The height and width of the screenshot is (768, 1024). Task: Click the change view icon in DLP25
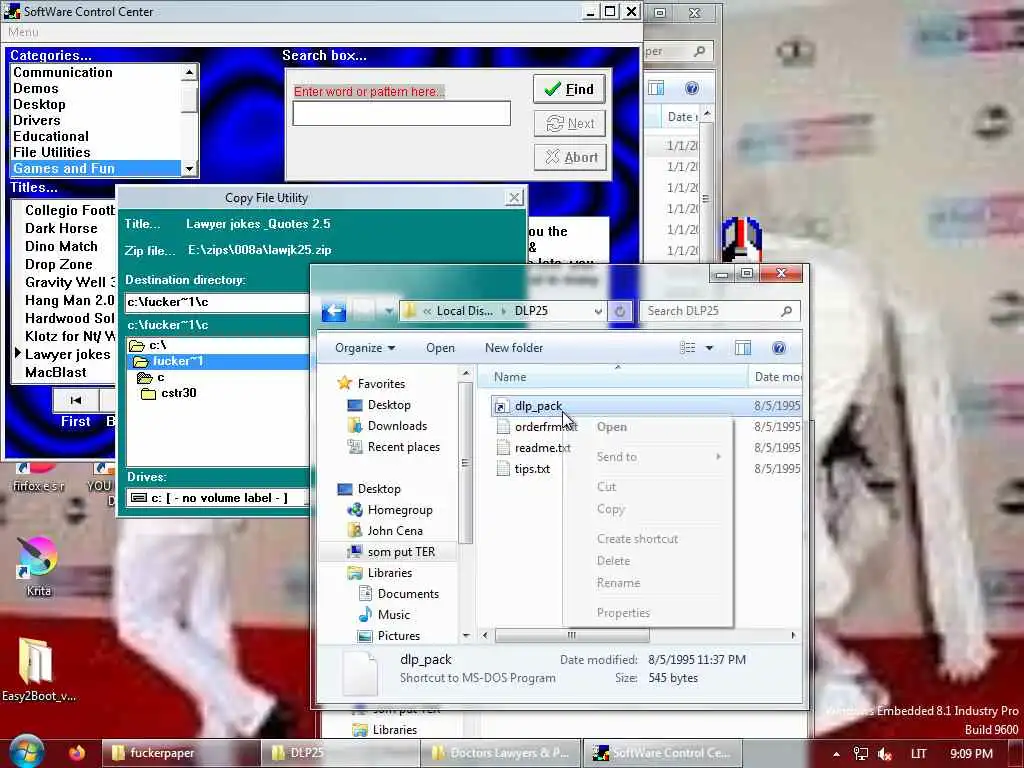pos(688,348)
